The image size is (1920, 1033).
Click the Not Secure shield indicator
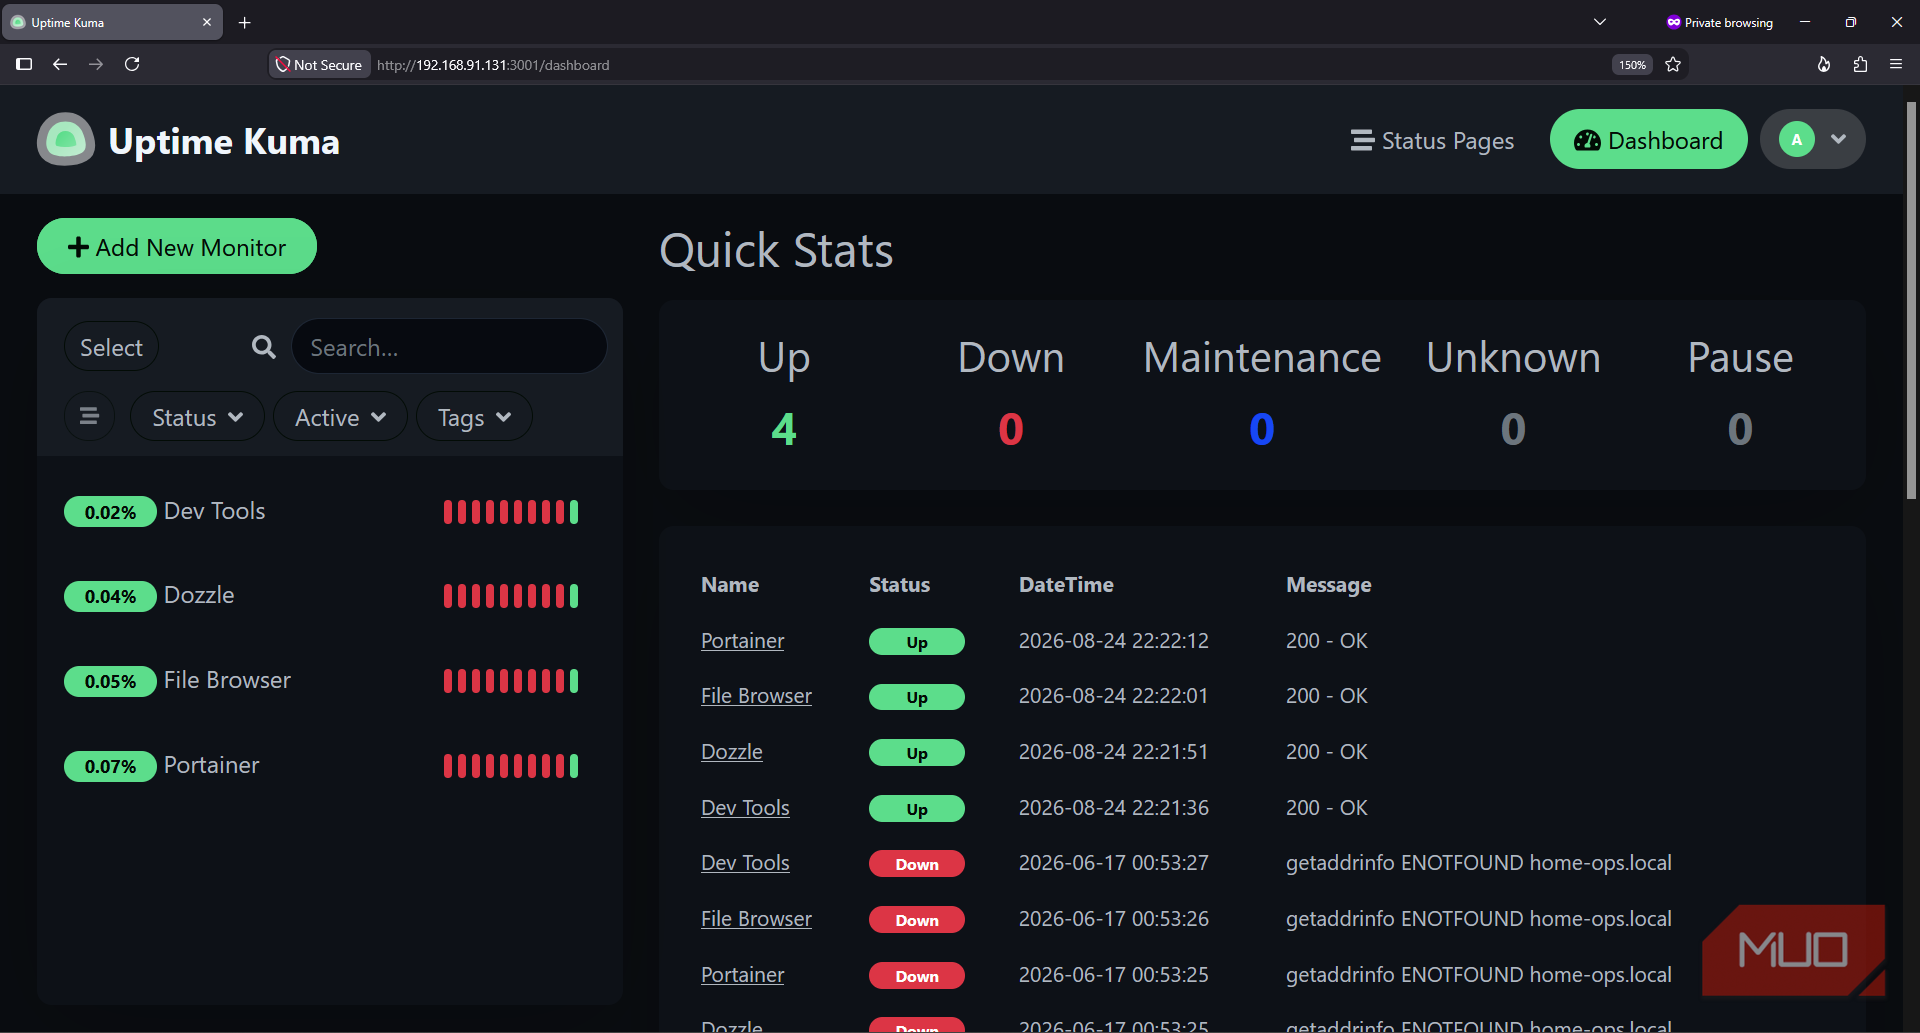pos(319,64)
